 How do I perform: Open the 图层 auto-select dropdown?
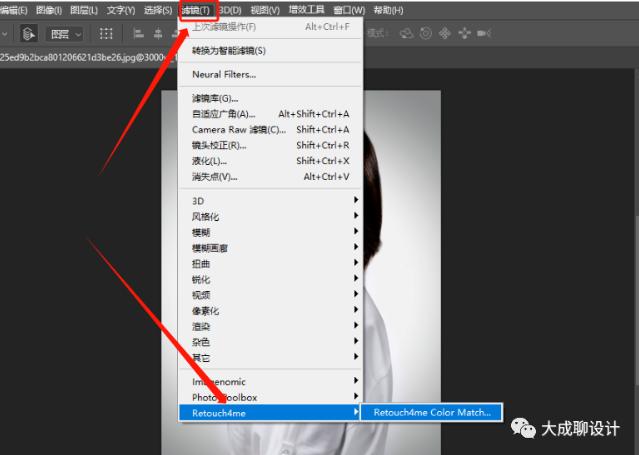click(65, 34)
